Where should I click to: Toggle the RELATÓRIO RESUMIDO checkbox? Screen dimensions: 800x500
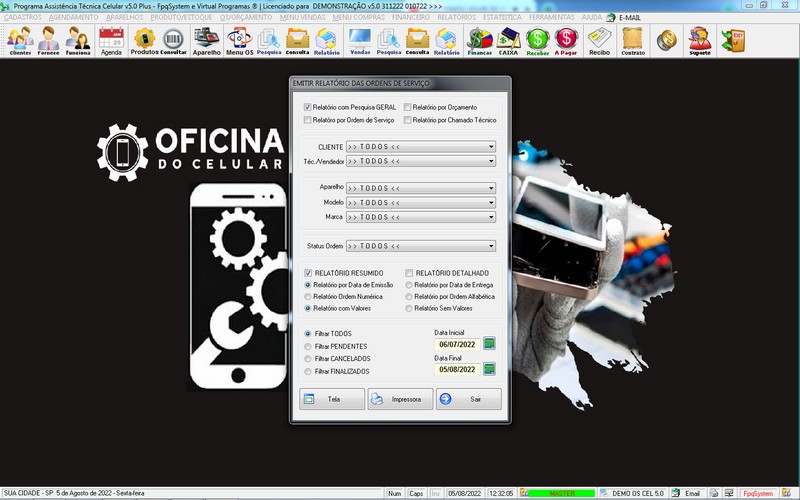(x=308, y=273)
